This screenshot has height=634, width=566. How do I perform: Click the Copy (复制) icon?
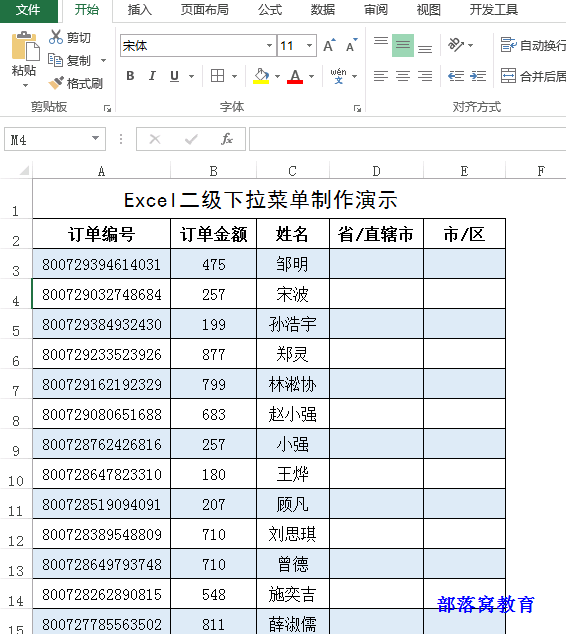[55, 60]
